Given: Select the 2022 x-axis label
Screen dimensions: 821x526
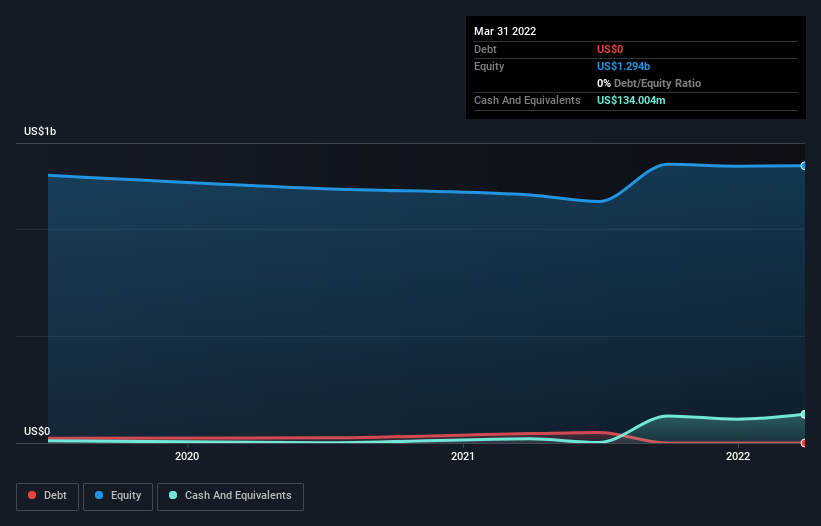Looking at the screenshot, I should point(738,456).
